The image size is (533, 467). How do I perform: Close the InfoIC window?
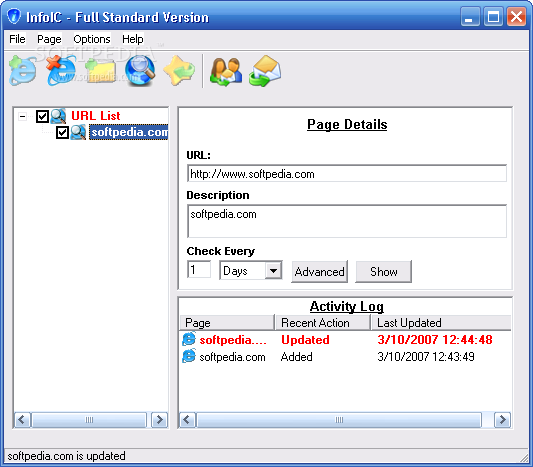[x=516, y=16]
